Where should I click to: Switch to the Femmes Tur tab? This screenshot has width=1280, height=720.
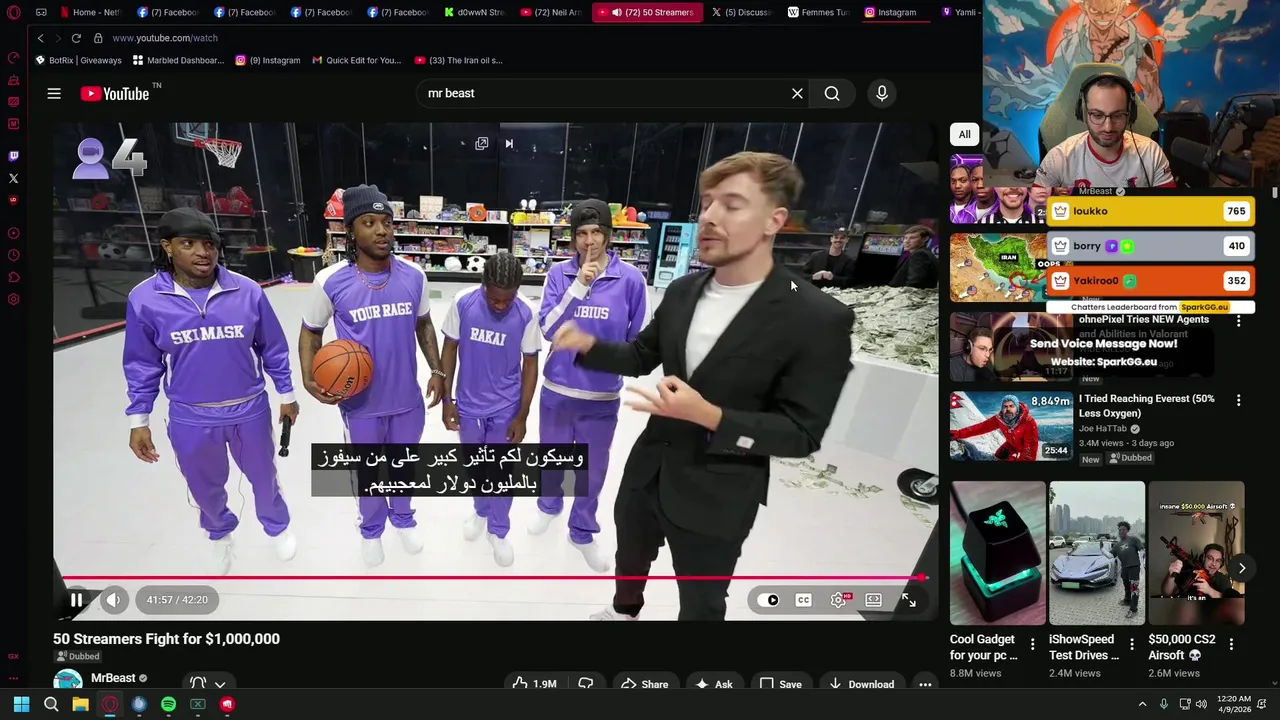817,12
